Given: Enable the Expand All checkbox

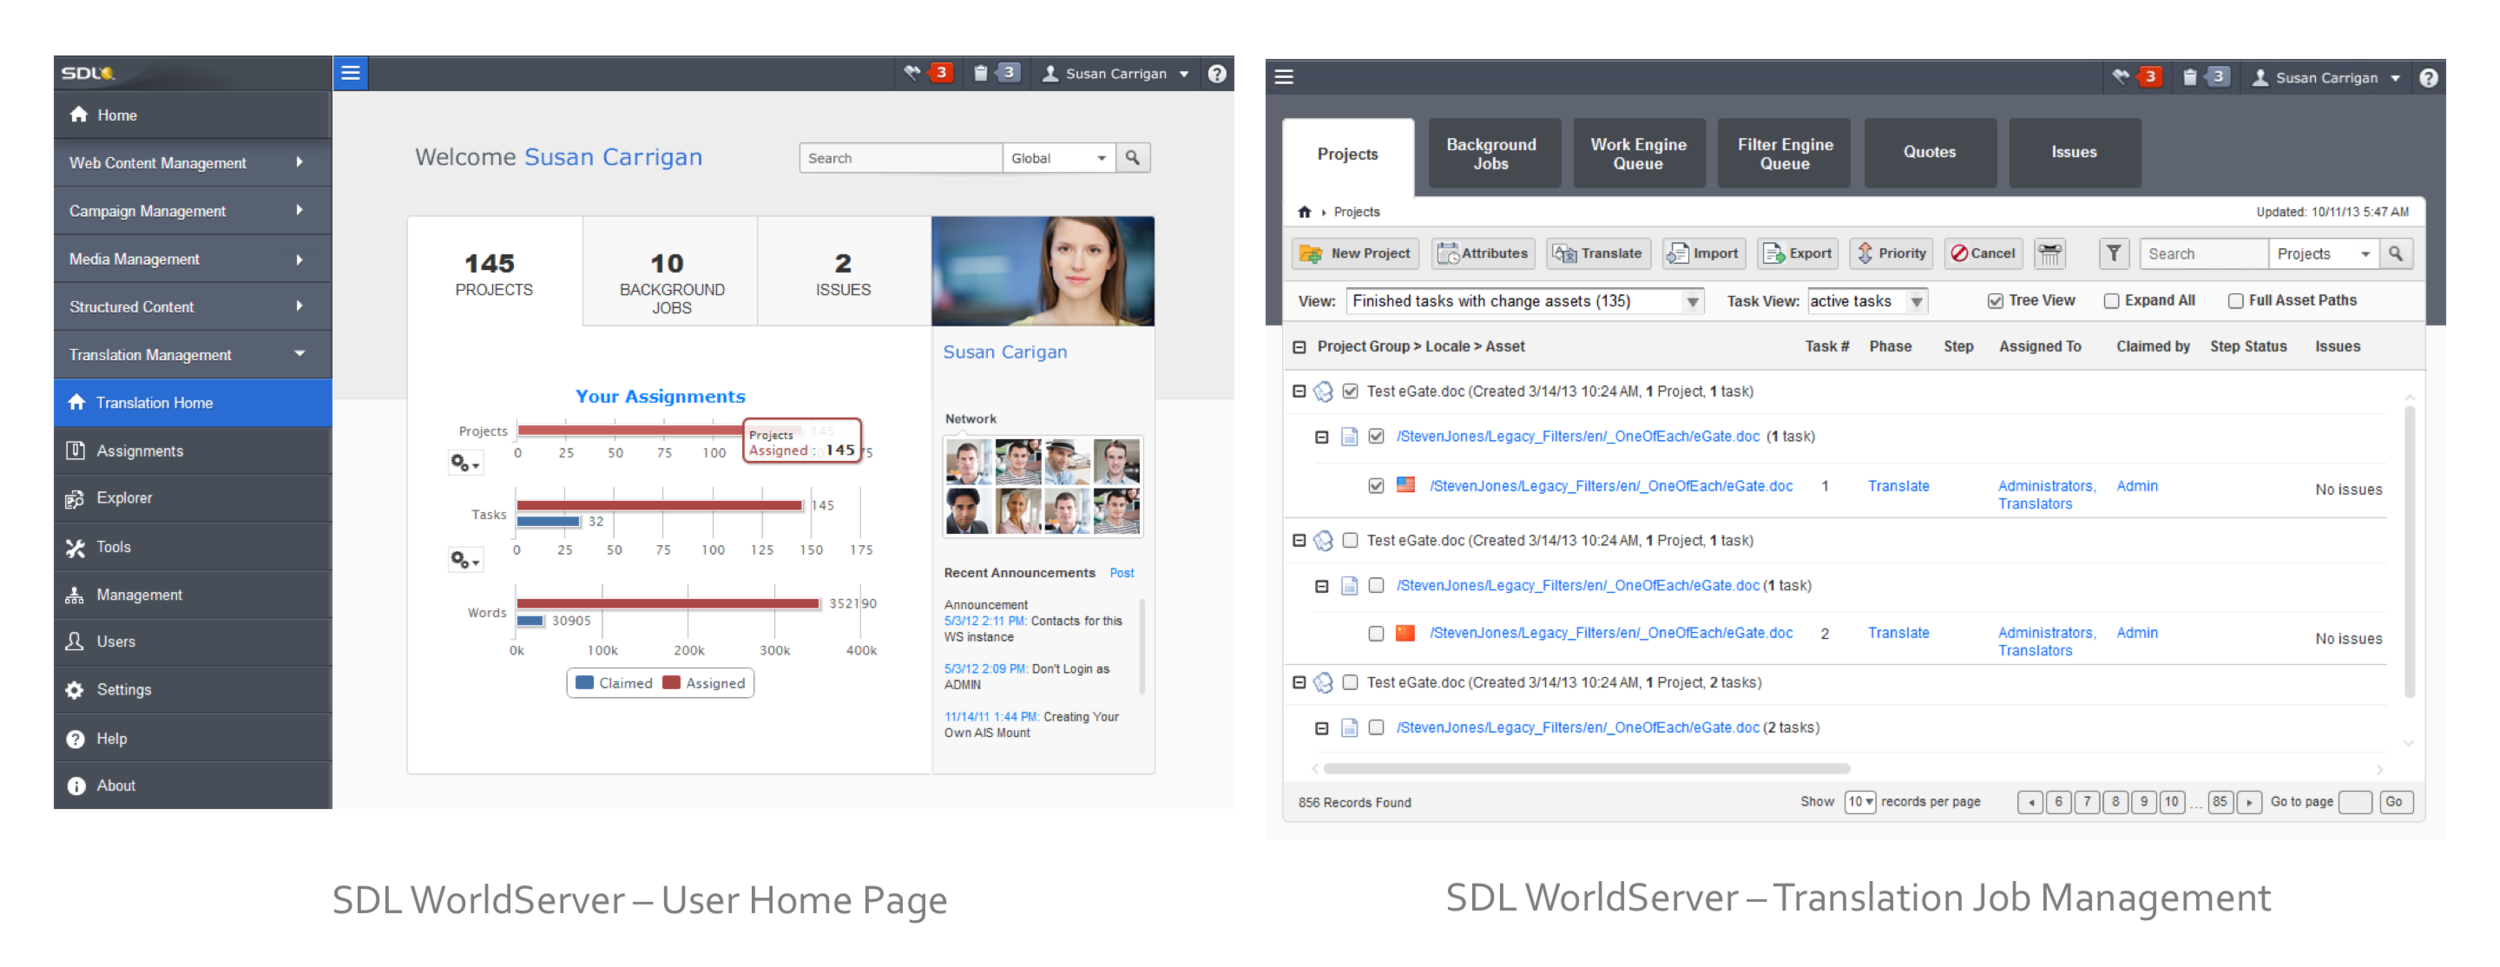Looking at the screenshot, I should tap(2111, 301).
